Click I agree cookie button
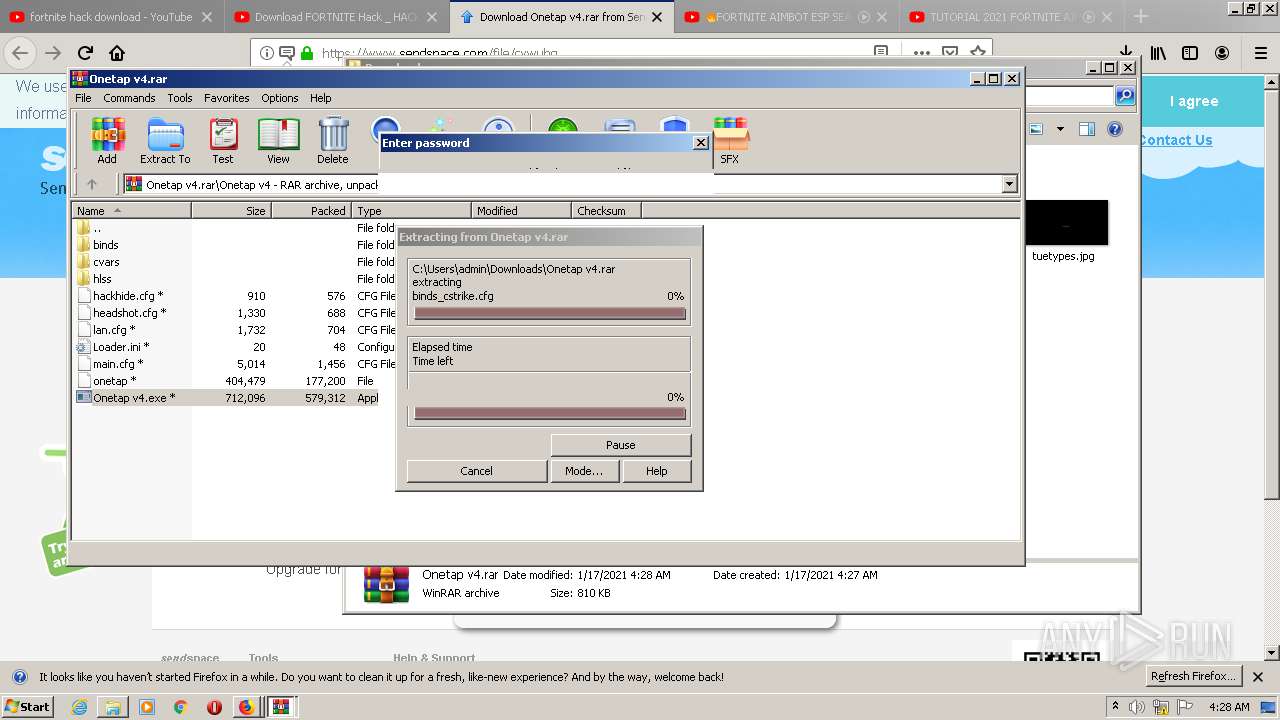The width and height of the screenshot is (1280, 720). [x=1194, y=101]
